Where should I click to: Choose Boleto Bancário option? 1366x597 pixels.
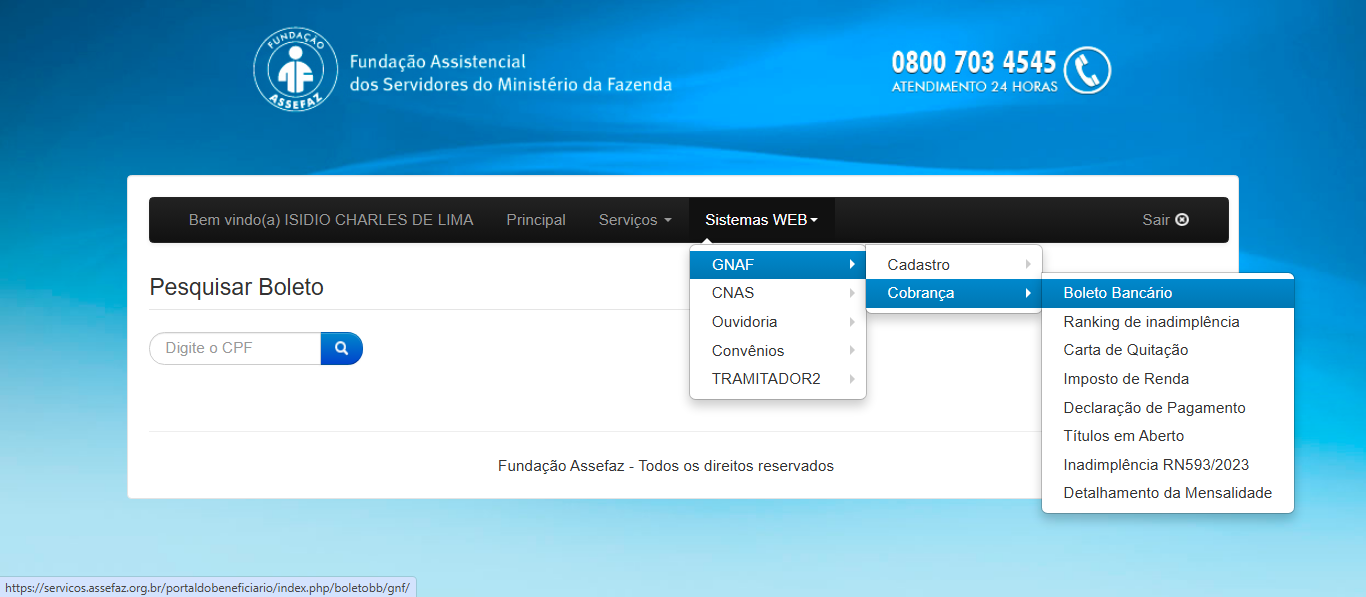click(x=1167, y=293)
